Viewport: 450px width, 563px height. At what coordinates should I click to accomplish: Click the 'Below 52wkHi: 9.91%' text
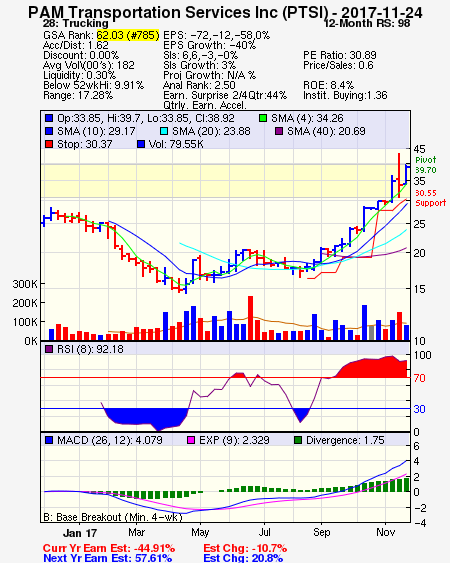click(93, 85)
